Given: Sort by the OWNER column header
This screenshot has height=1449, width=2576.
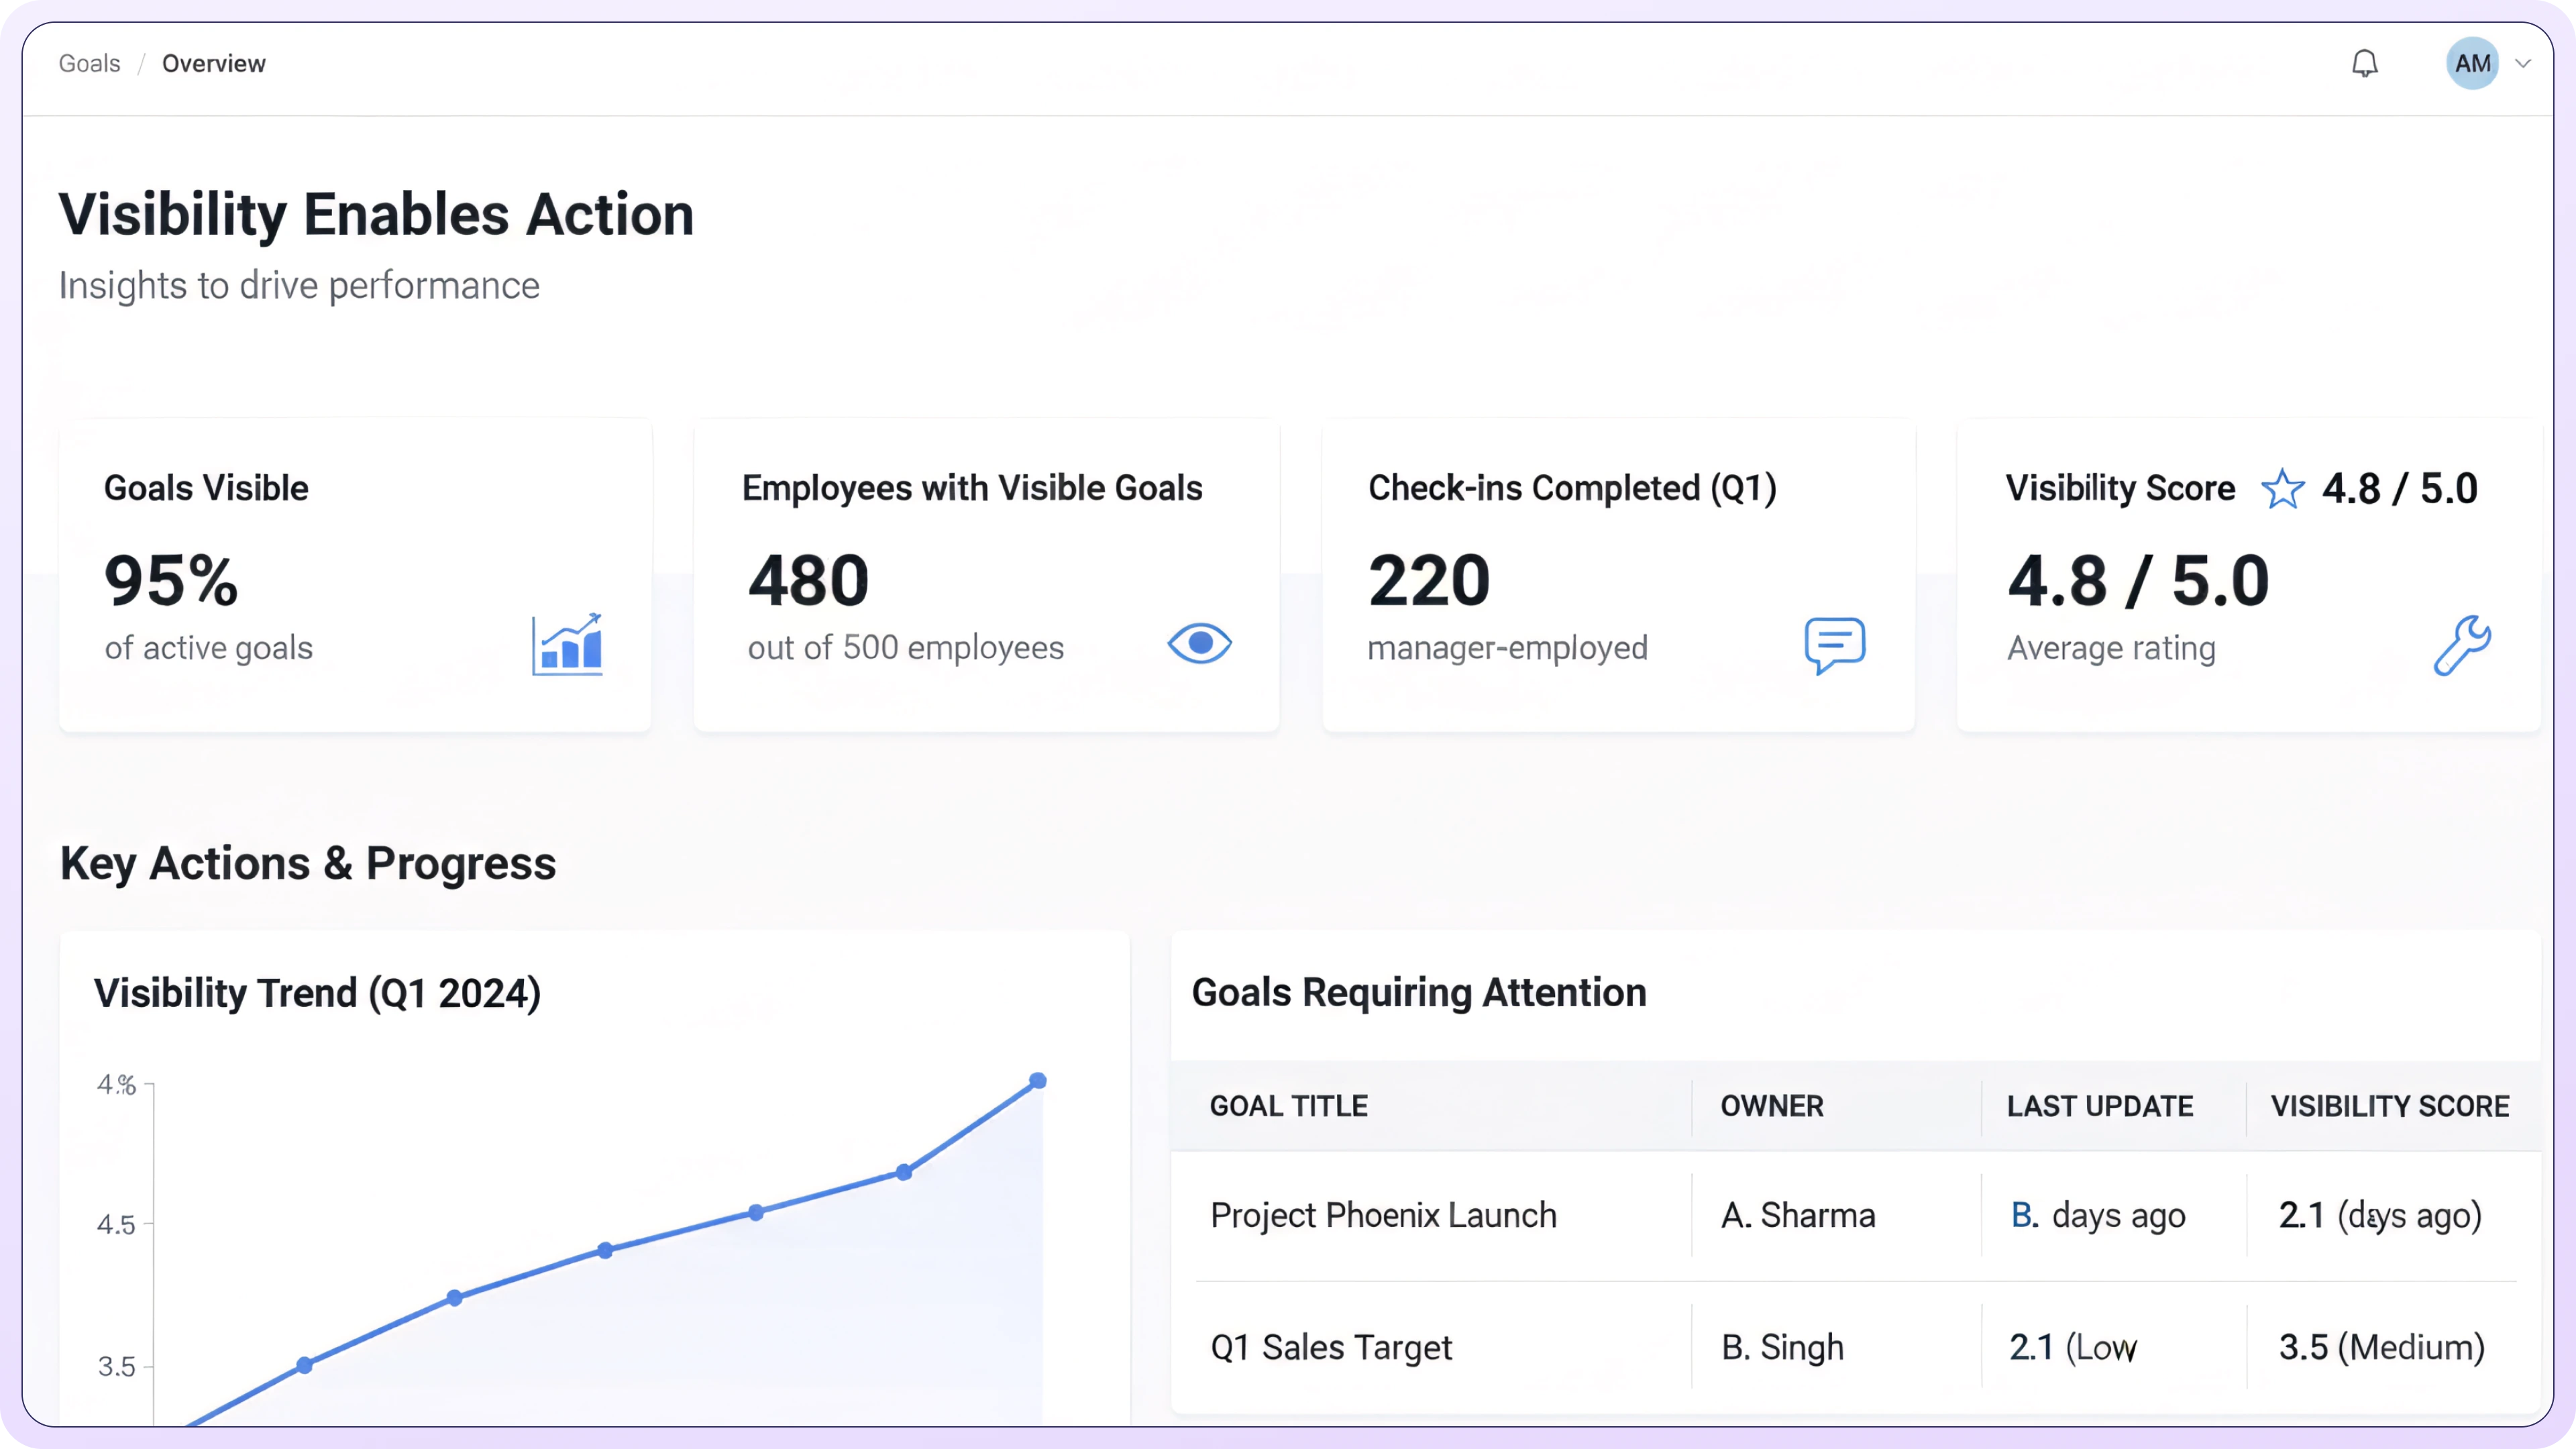Looking at the screenshot, I should tap(1771, 1106).
